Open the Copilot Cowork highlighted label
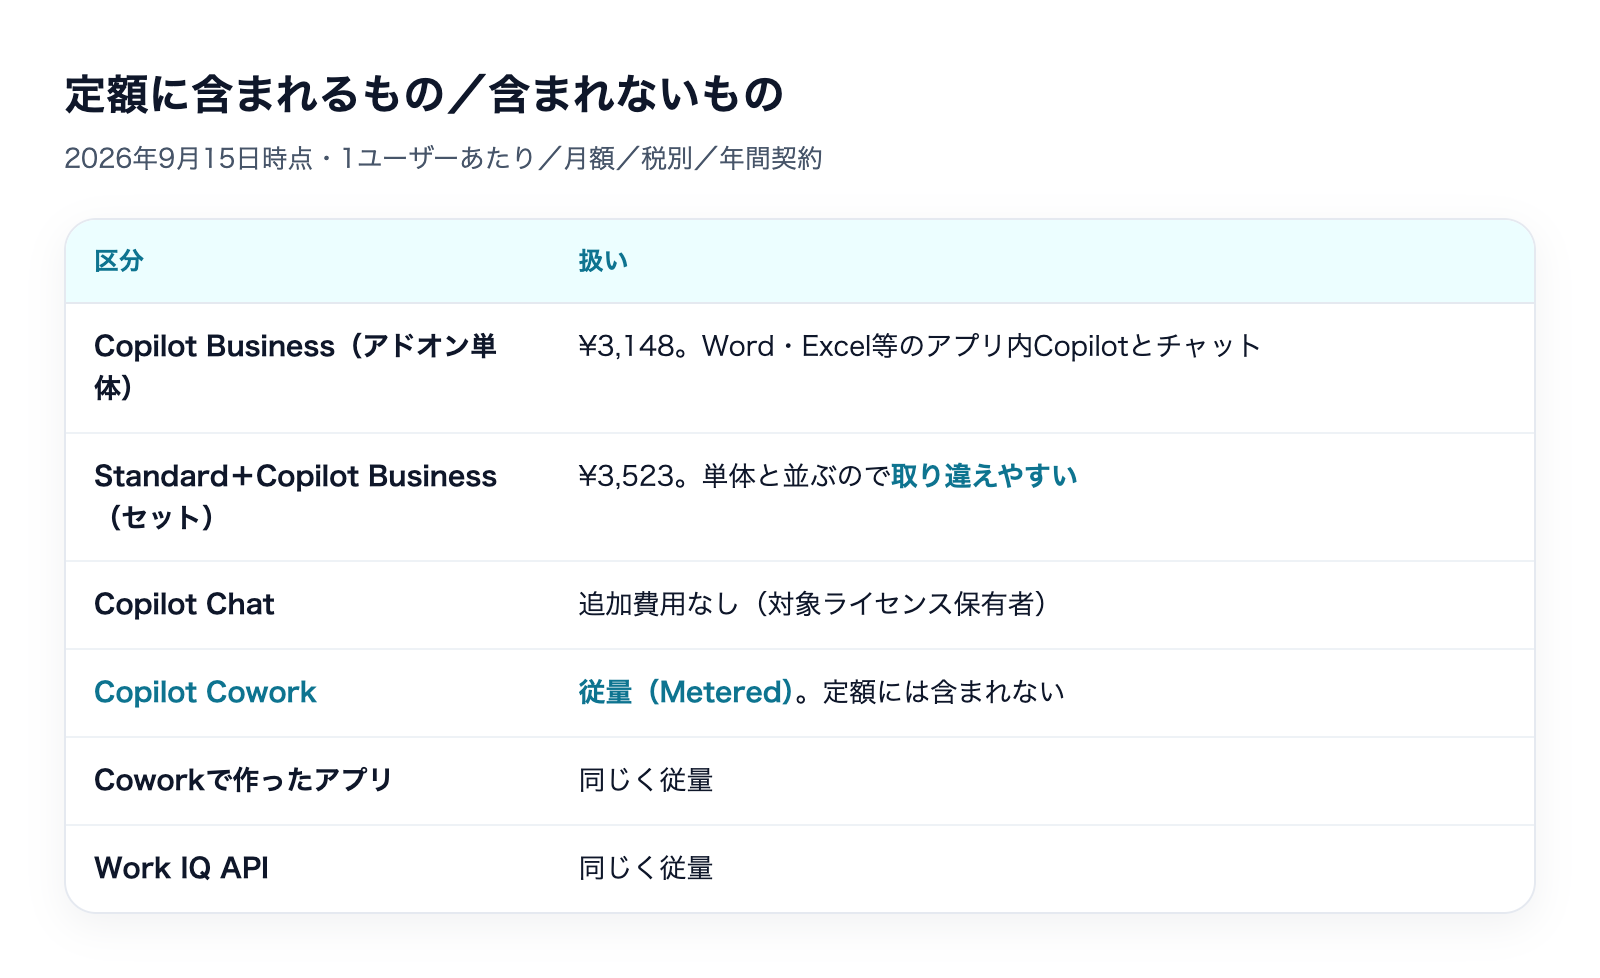The height and width of the screenshot is (978, 1600). click(x=205, y=692)
